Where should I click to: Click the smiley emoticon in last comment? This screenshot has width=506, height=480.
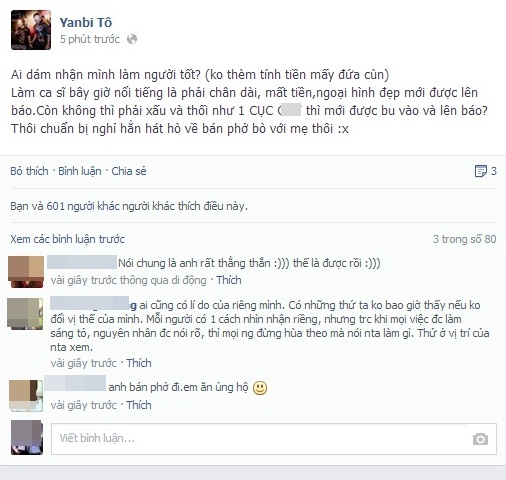pyautogui.click(x=260, y=388)
